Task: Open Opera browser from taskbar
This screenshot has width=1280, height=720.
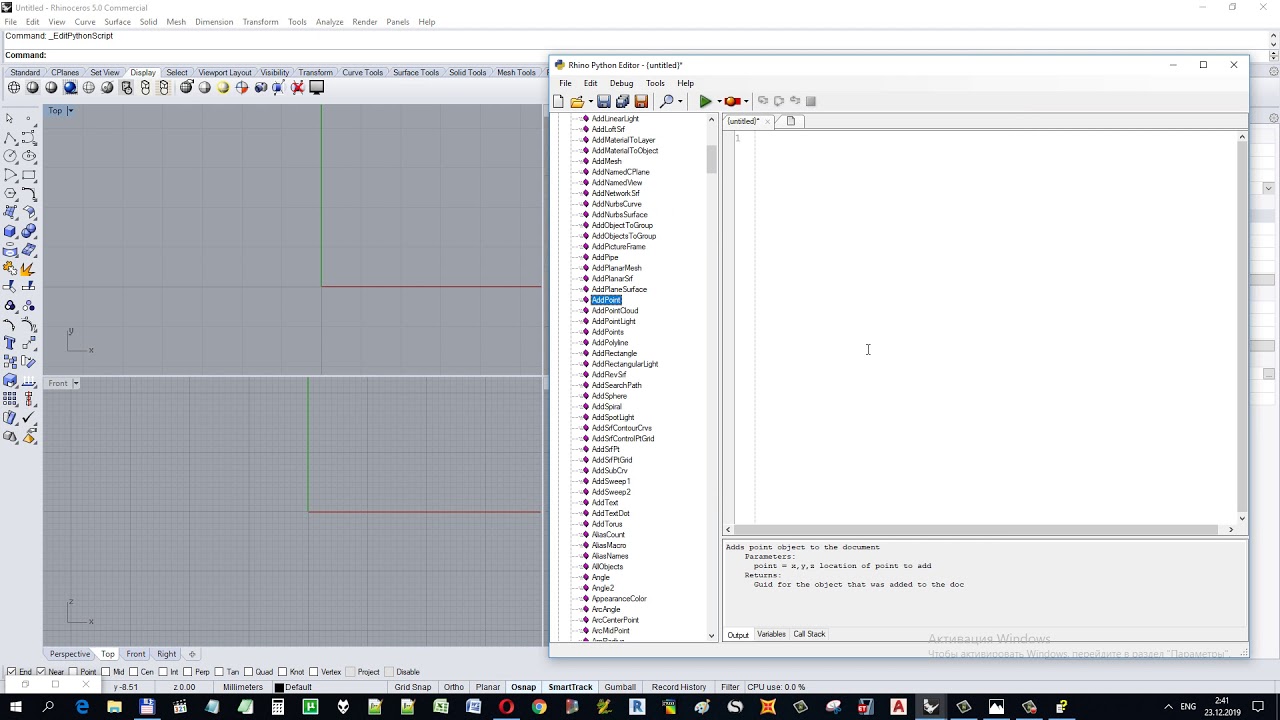Action: (506, 707)
